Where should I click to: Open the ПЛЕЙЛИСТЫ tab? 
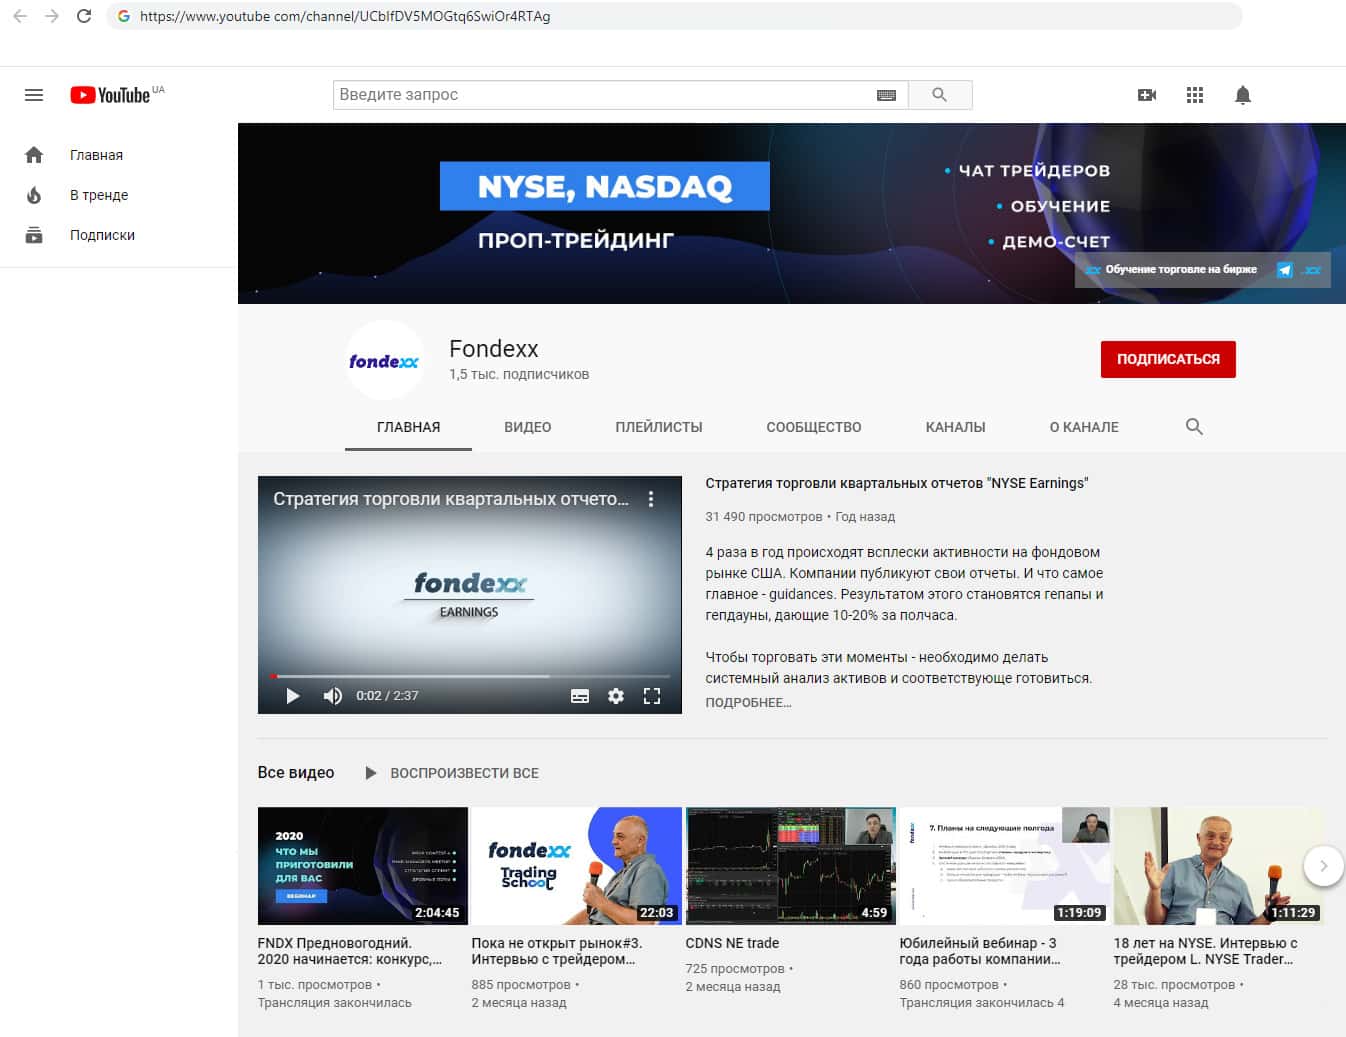[x=658, y=427]
